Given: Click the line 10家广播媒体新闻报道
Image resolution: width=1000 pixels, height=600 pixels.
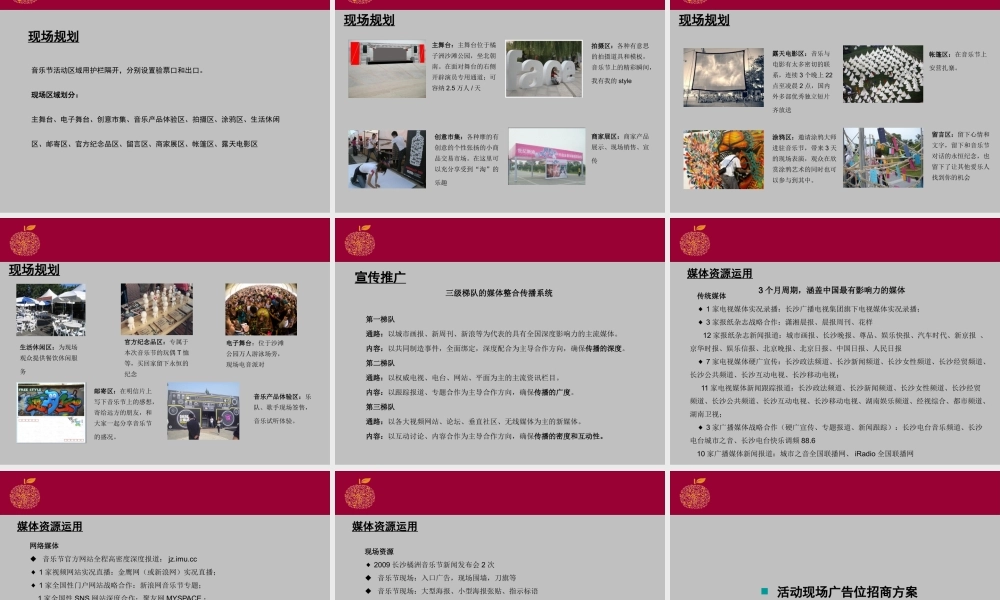Looking at the screenshot, I should pyautogui.click(x=805, y=454).
